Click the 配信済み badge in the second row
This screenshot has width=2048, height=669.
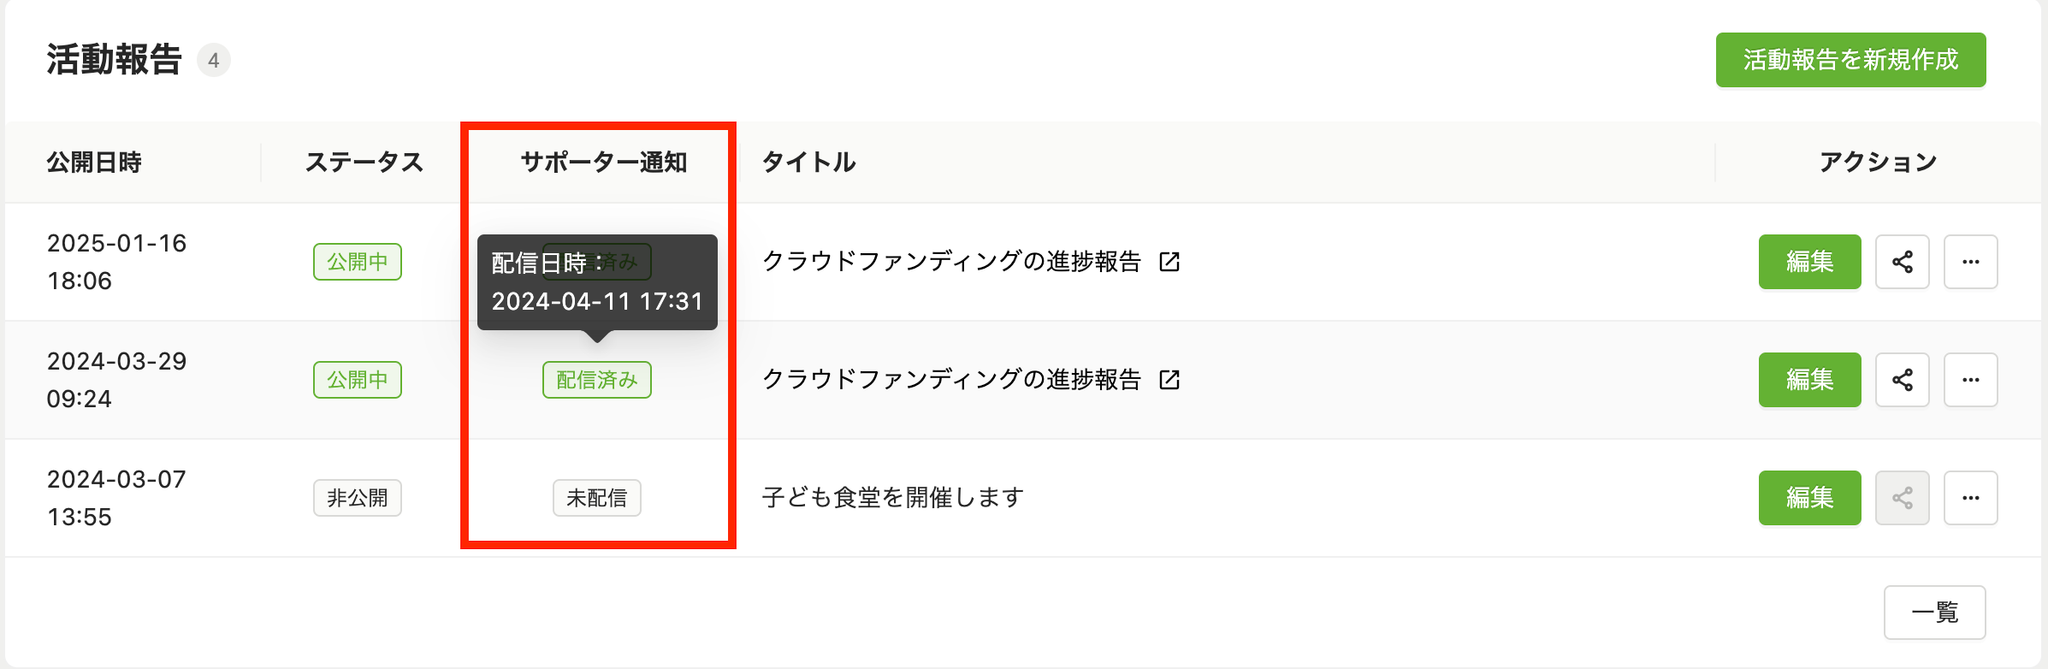[x=597, y=380]
